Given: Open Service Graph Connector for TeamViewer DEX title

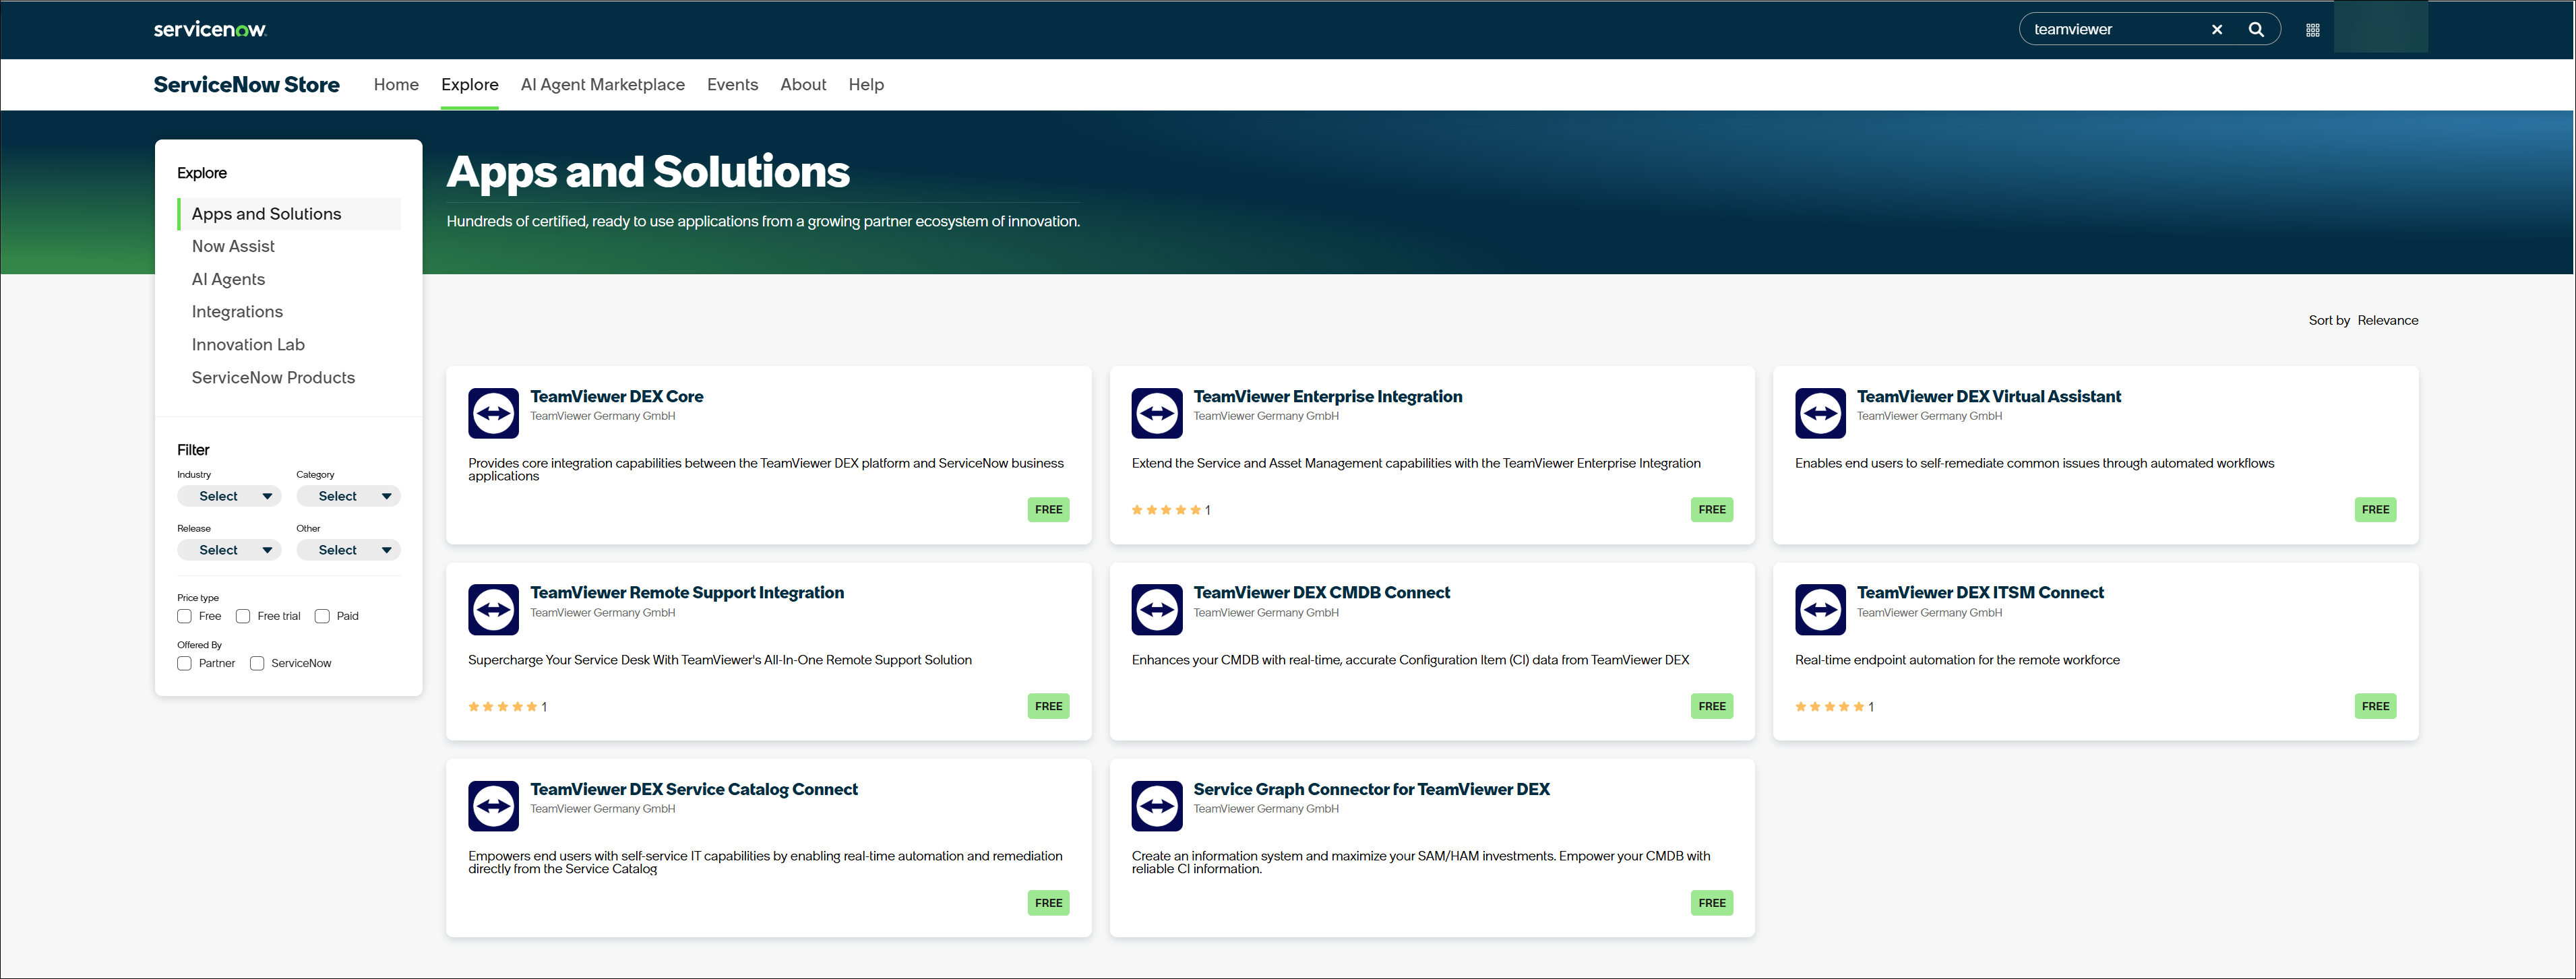Looking at the screenshot, I should point(1372,790).
